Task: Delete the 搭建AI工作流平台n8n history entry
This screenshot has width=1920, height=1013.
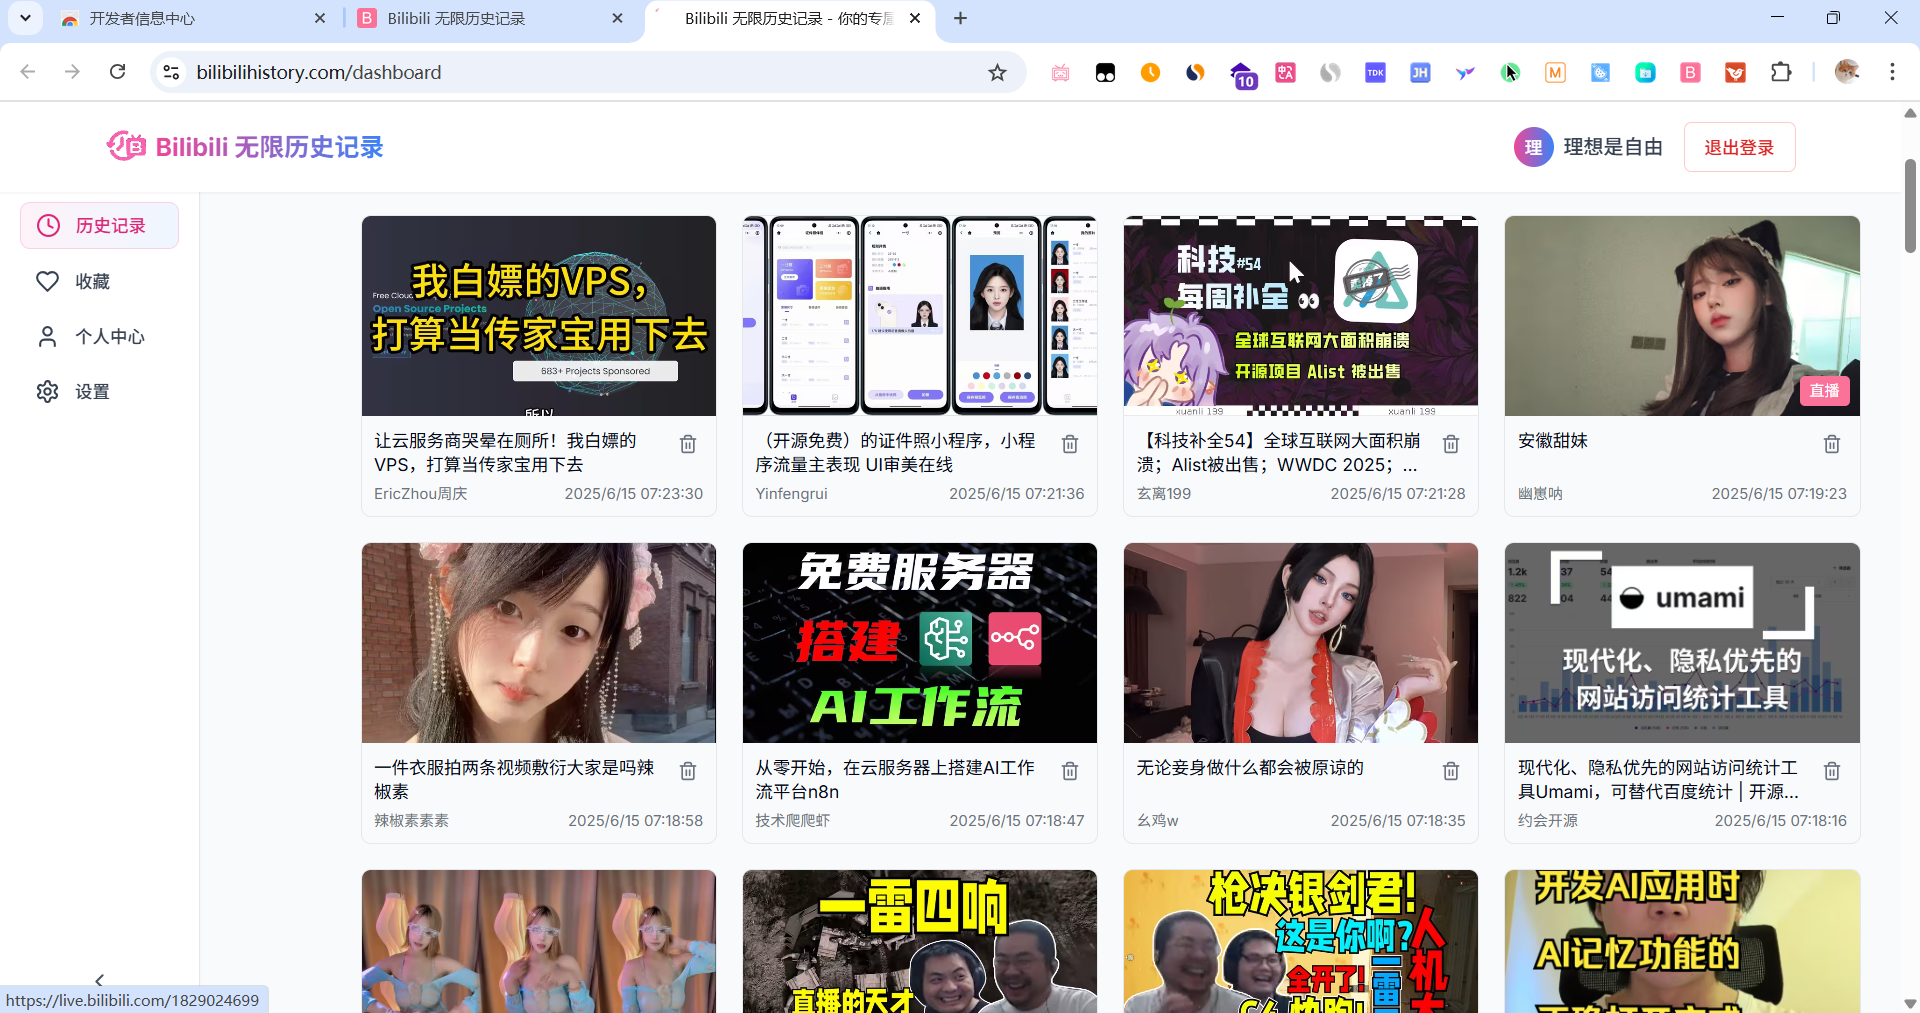Action: click(1070, 771)
